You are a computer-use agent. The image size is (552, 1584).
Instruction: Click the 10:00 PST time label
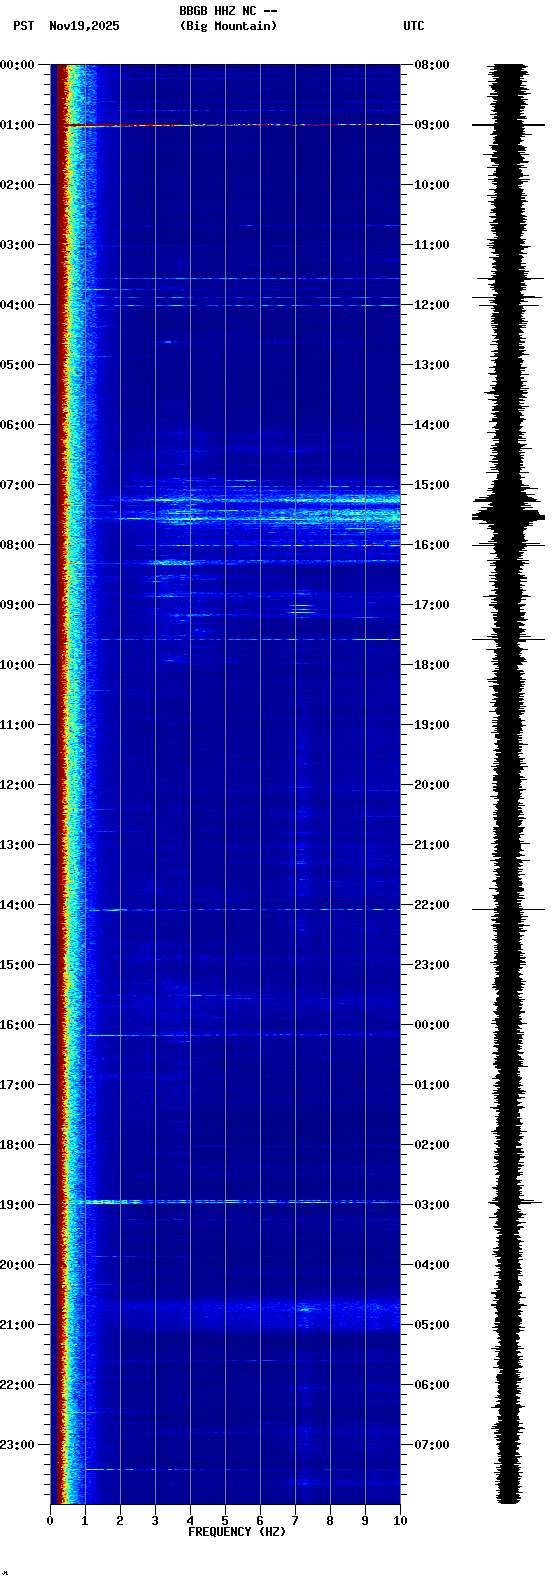click(x=17, y=665)
